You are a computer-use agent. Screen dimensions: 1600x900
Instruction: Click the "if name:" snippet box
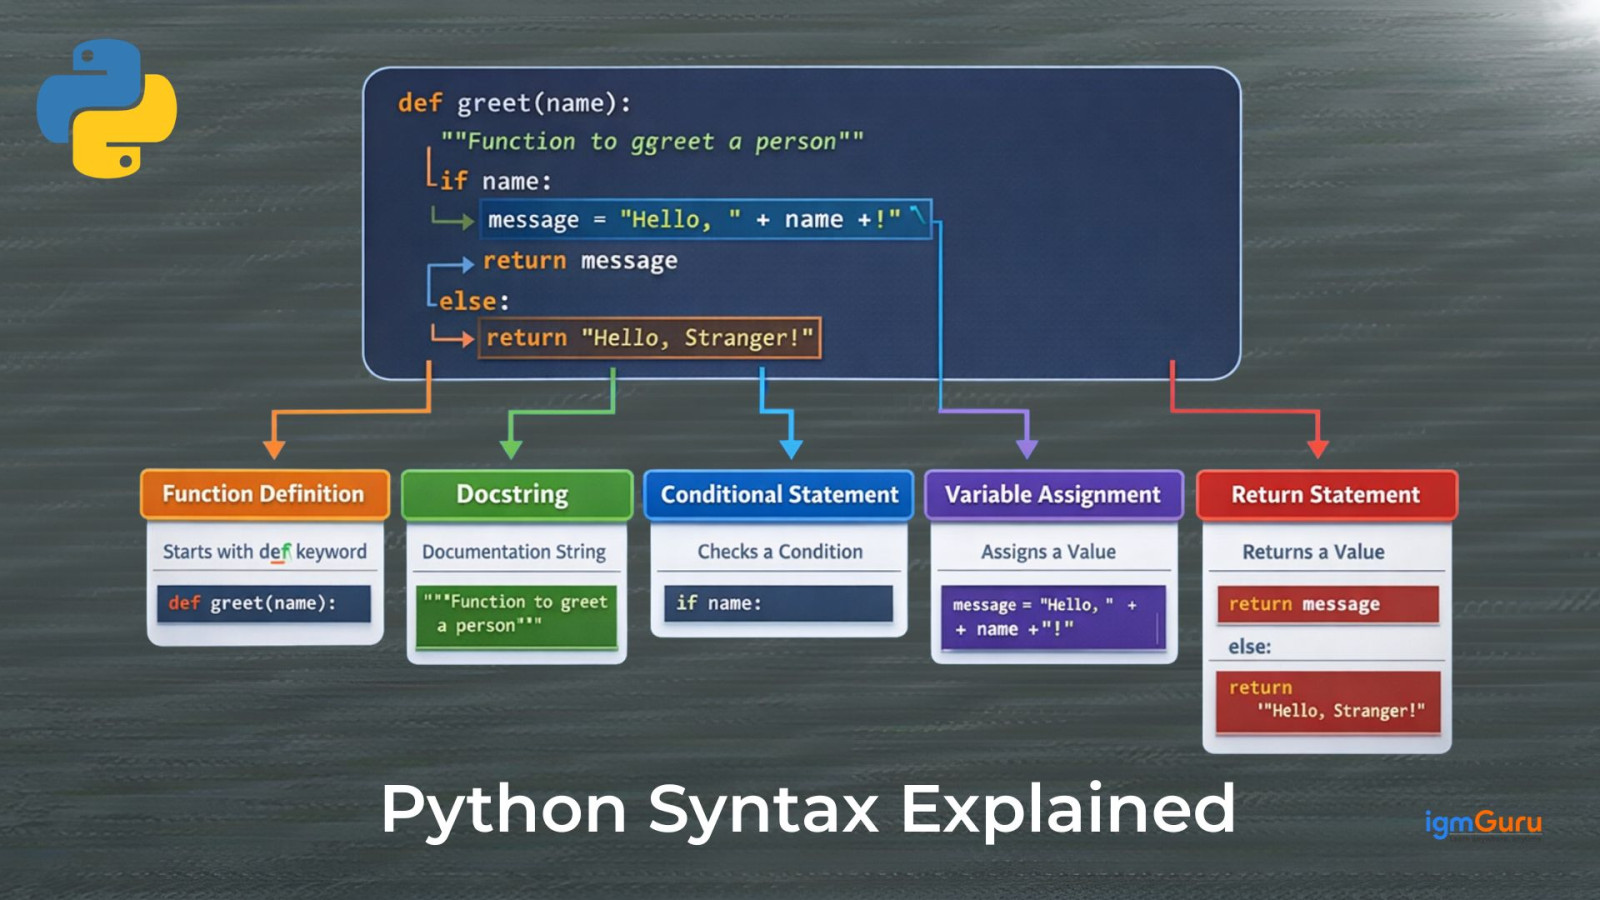coord(778,603)
